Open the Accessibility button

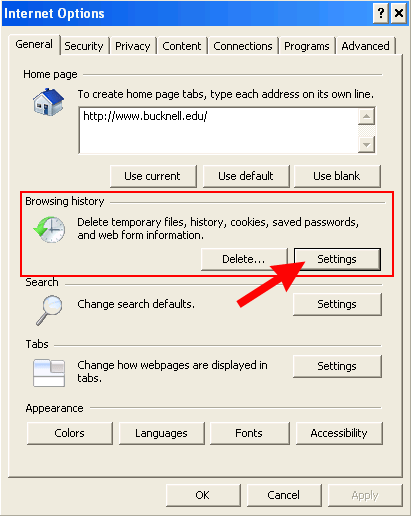point(339,433)
